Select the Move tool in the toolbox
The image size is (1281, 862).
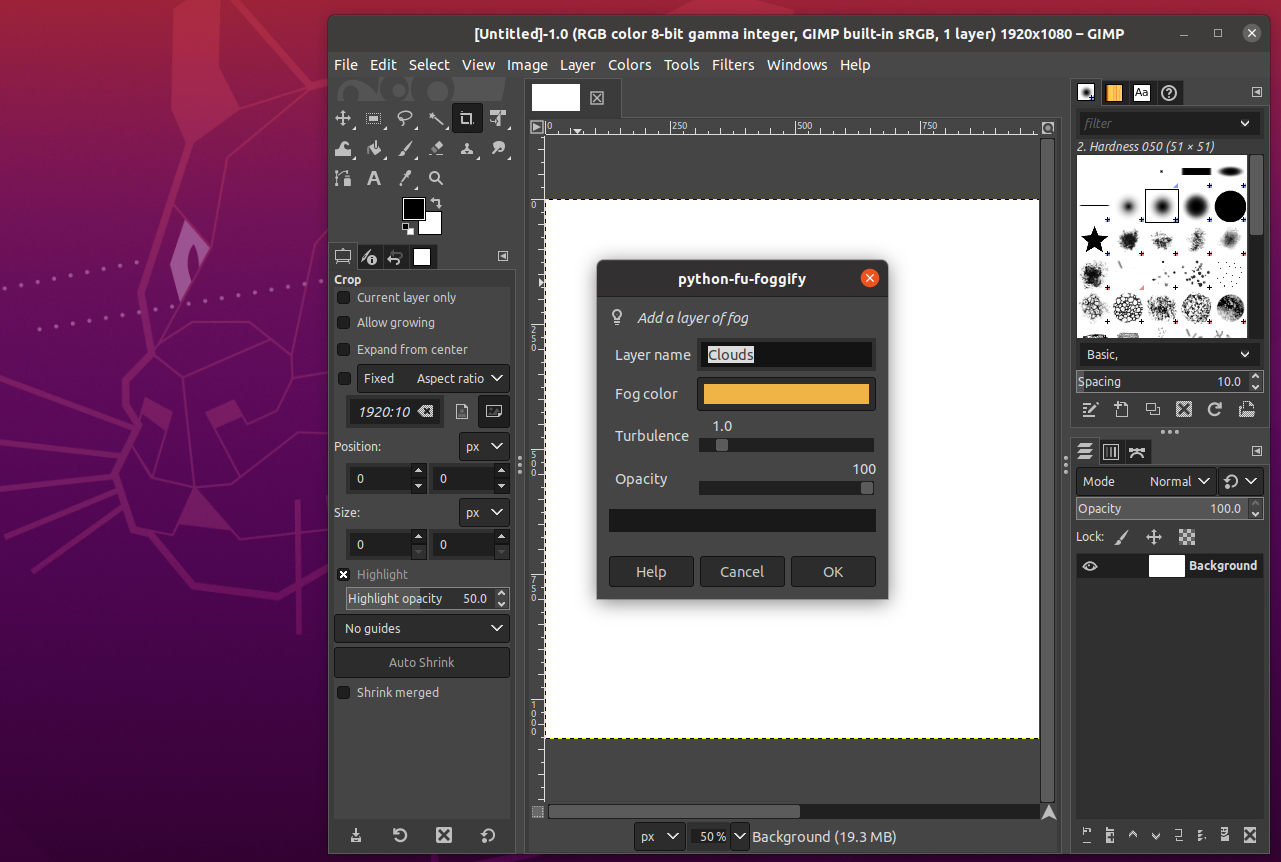[343, 118]
